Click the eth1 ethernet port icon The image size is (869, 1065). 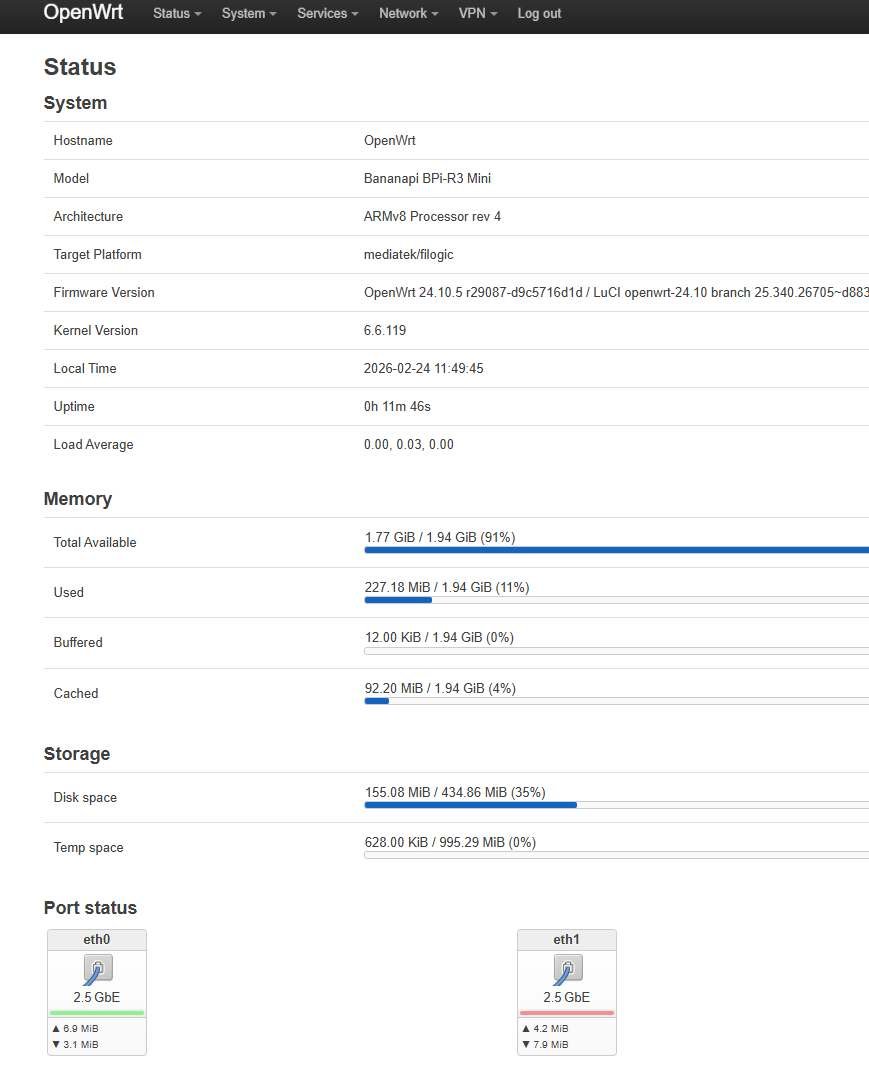click(x=567, y=968)
